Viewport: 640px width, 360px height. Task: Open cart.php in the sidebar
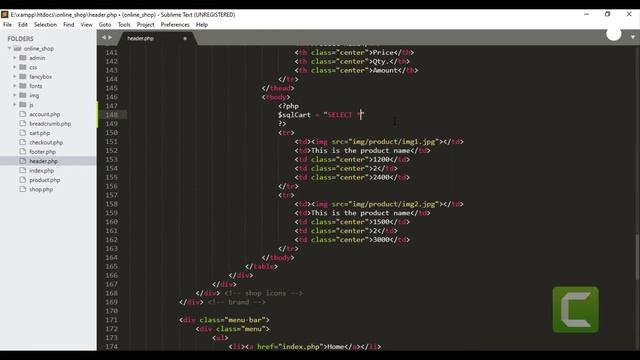(x=40, y=133)
